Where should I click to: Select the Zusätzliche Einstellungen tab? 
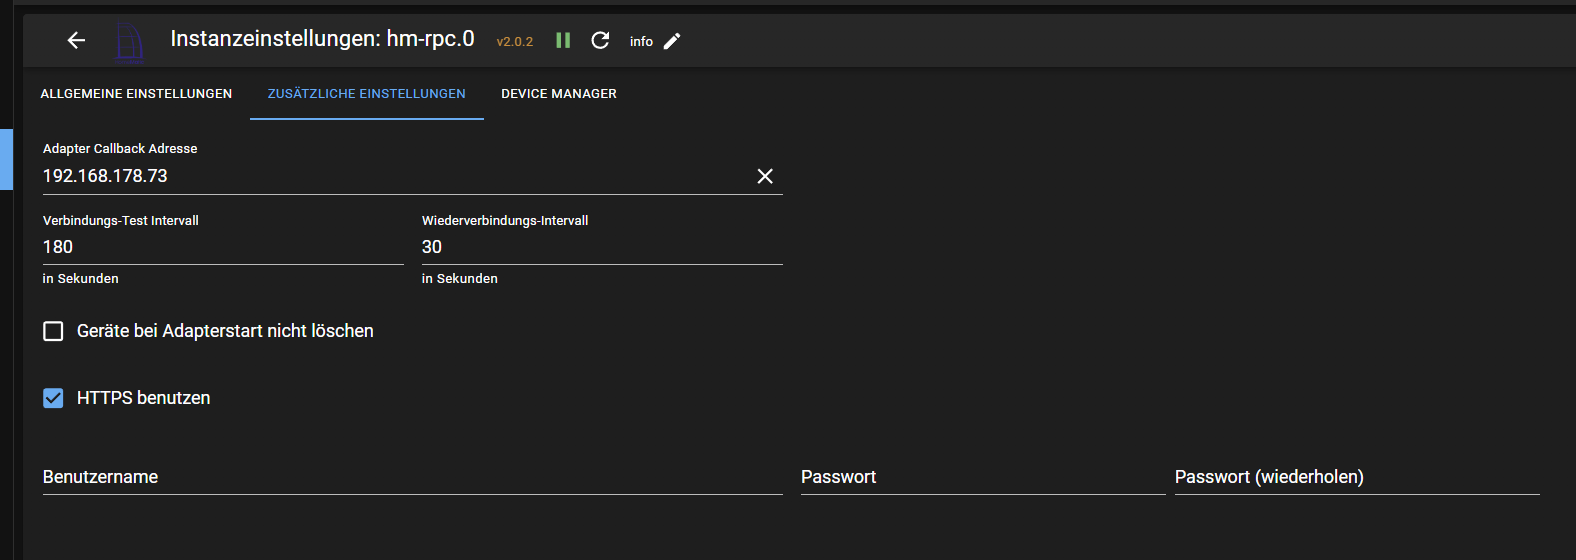click(366, 94)
